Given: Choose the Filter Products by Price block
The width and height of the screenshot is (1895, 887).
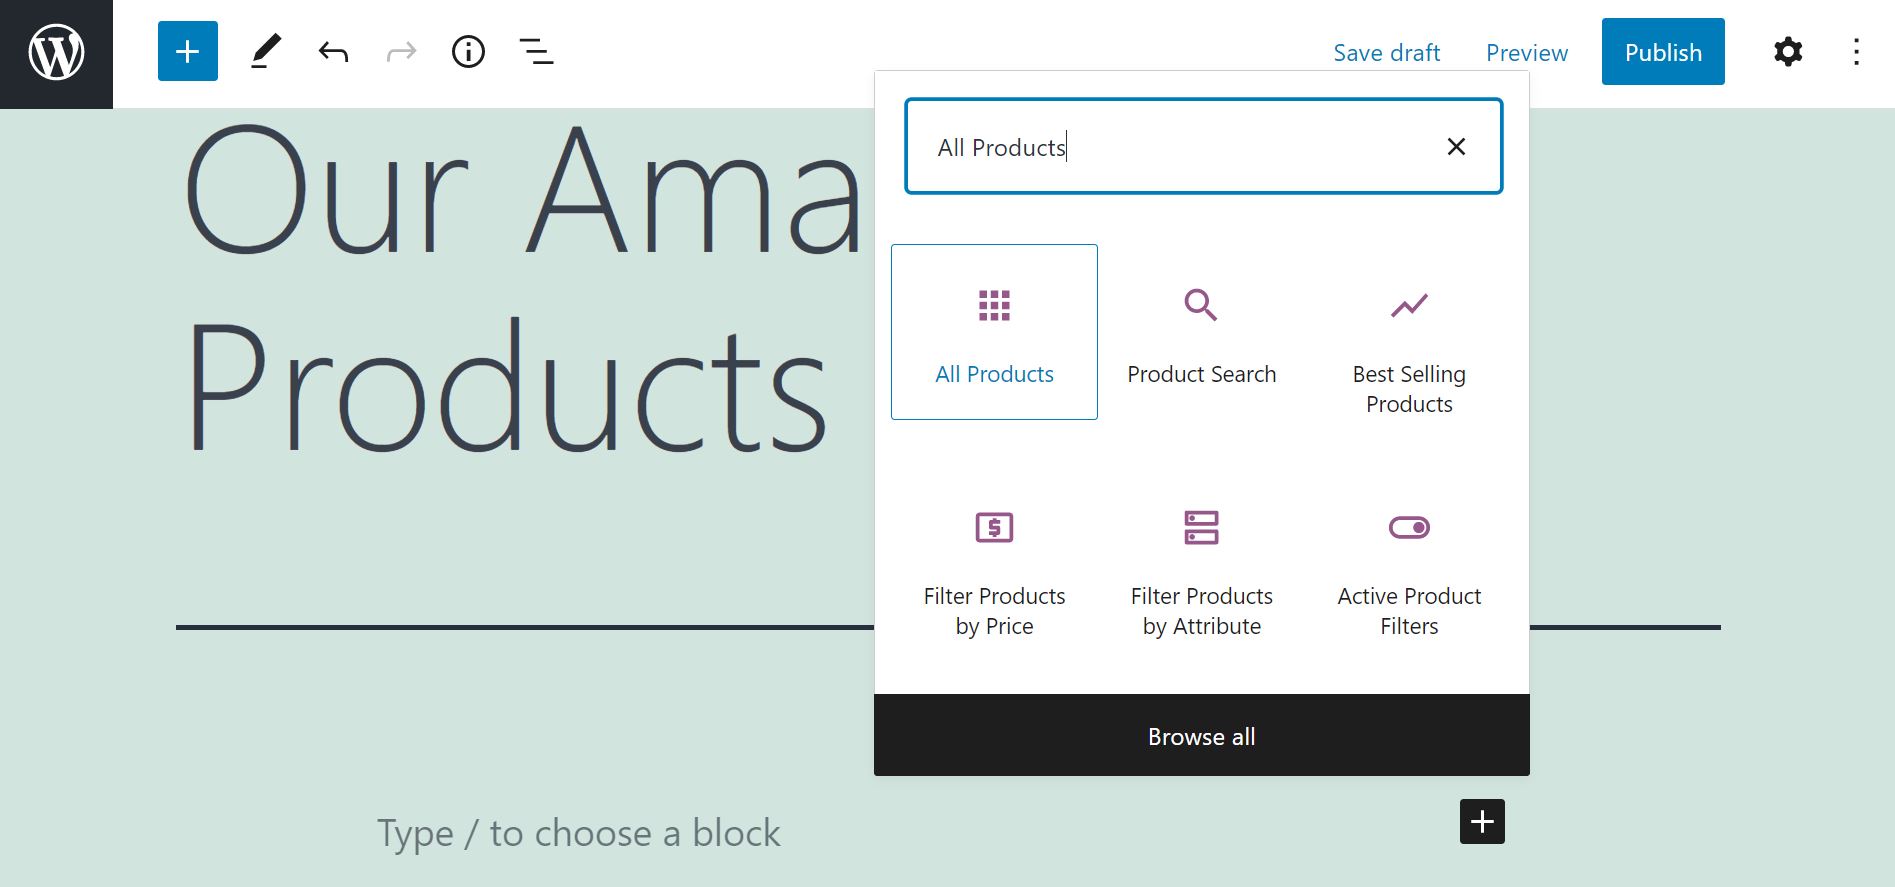Looking at the screenshot, I should pos(994,560).
